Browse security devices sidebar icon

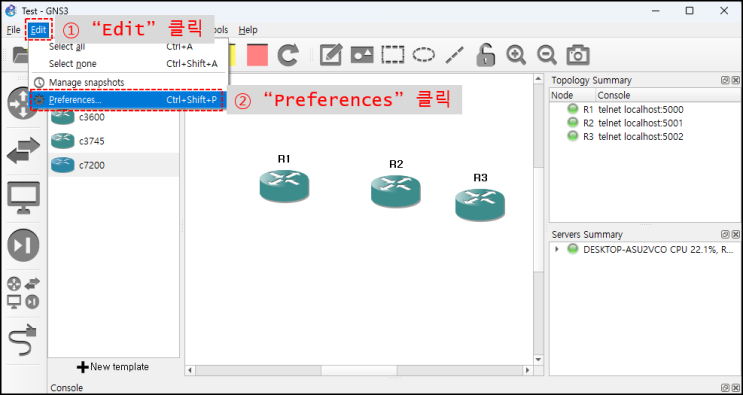click(23, 245)
